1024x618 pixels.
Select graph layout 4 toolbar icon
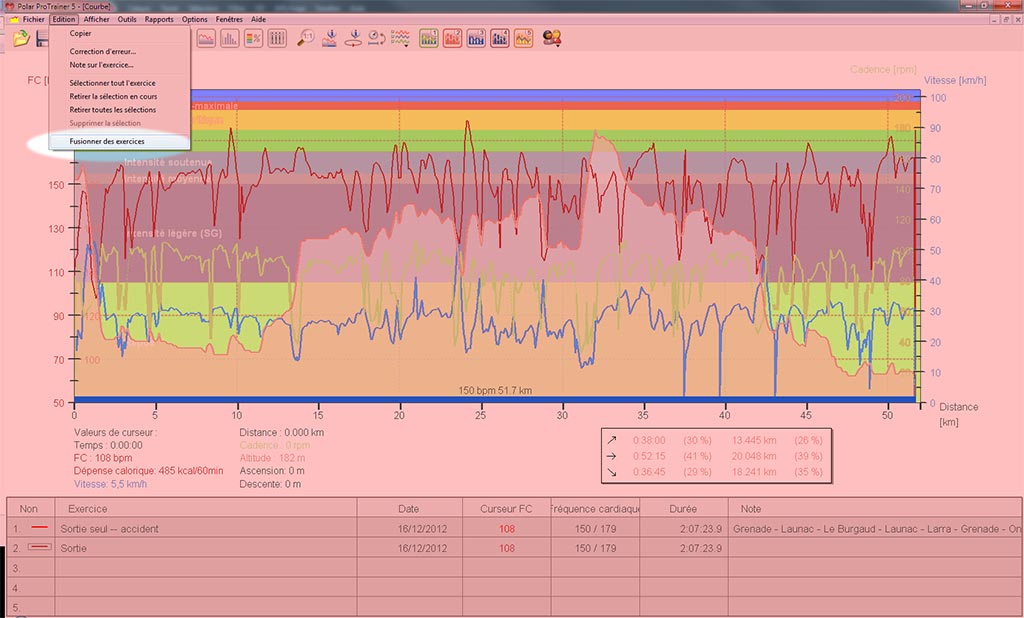500,39
